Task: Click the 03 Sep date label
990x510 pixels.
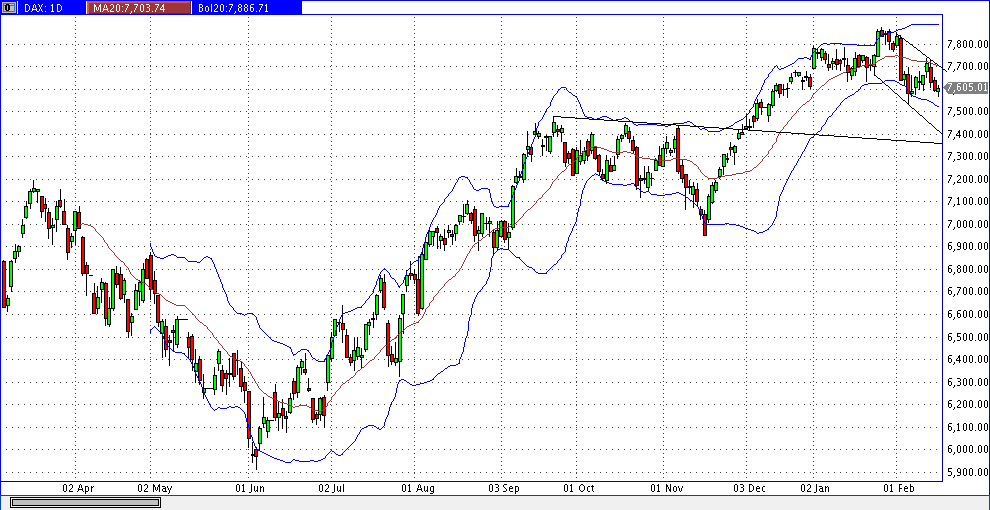Action: point(503,488)
